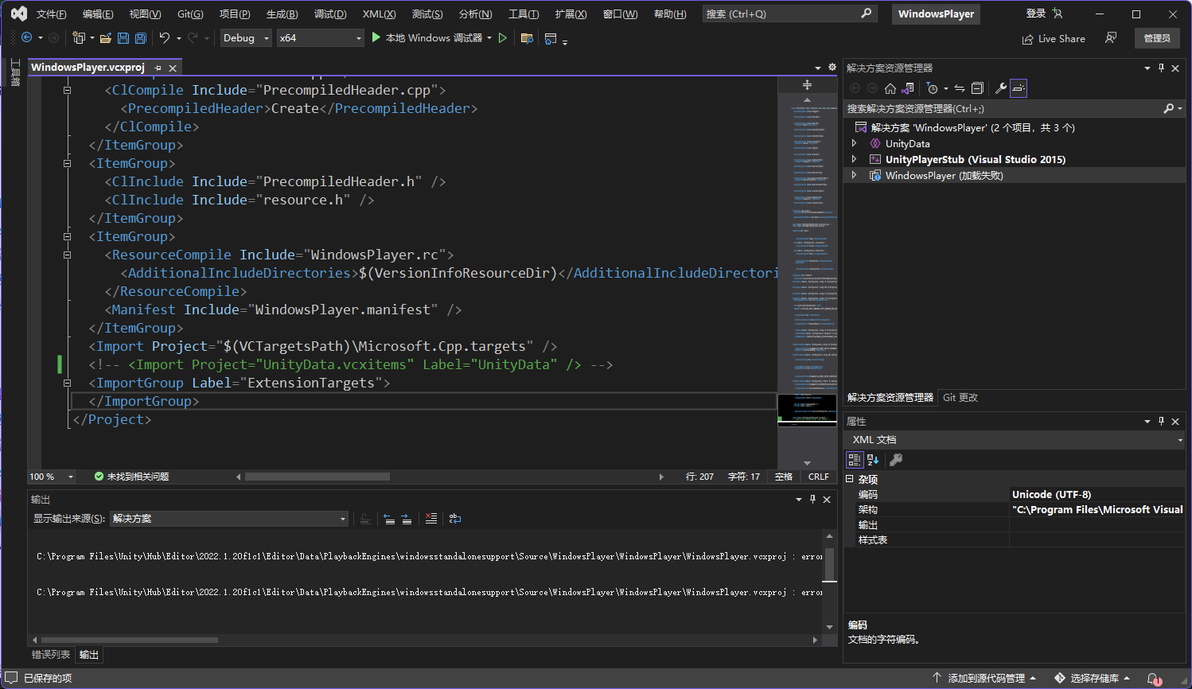Click the Output panel vertical scrollbar thumb
The width and height of the screenshot is (1192, 689).
pyautogui.click(x=829, y=564)
